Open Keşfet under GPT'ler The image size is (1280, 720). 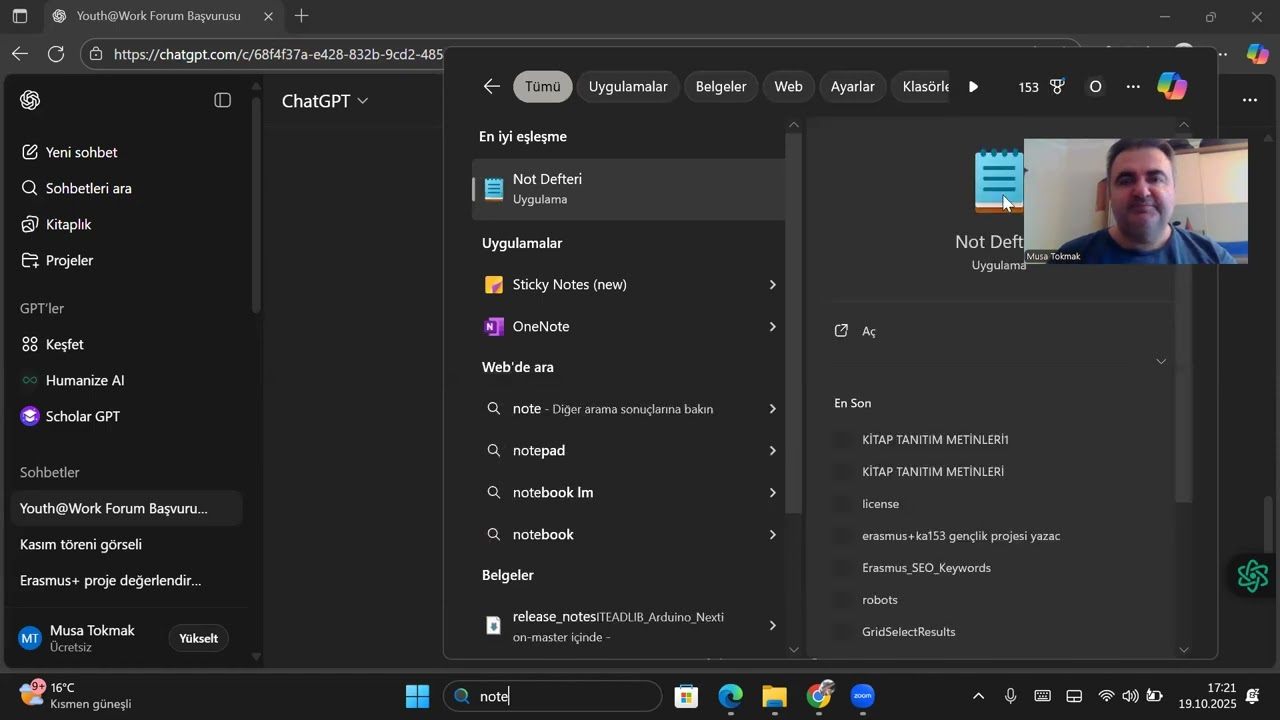click(53, 344)
